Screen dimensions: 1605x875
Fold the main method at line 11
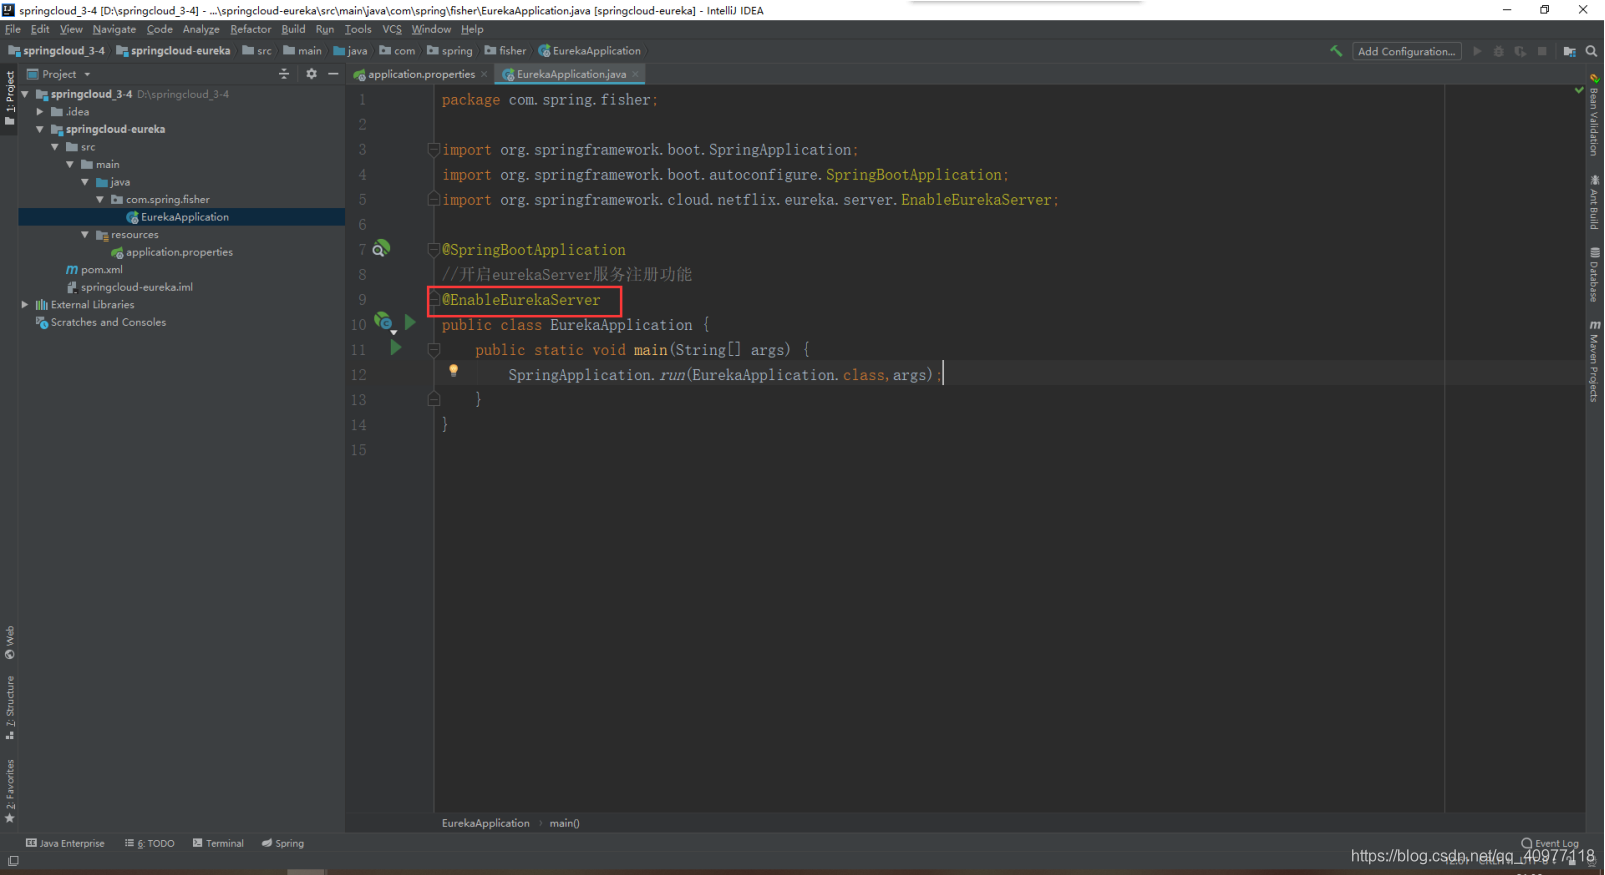tap(434, 350)
